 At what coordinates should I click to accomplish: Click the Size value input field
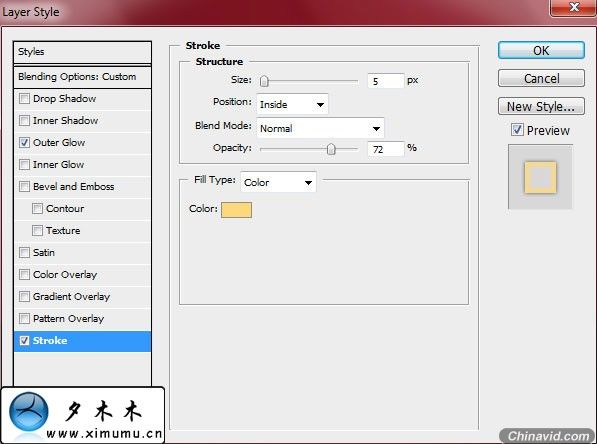coord(385,81)
